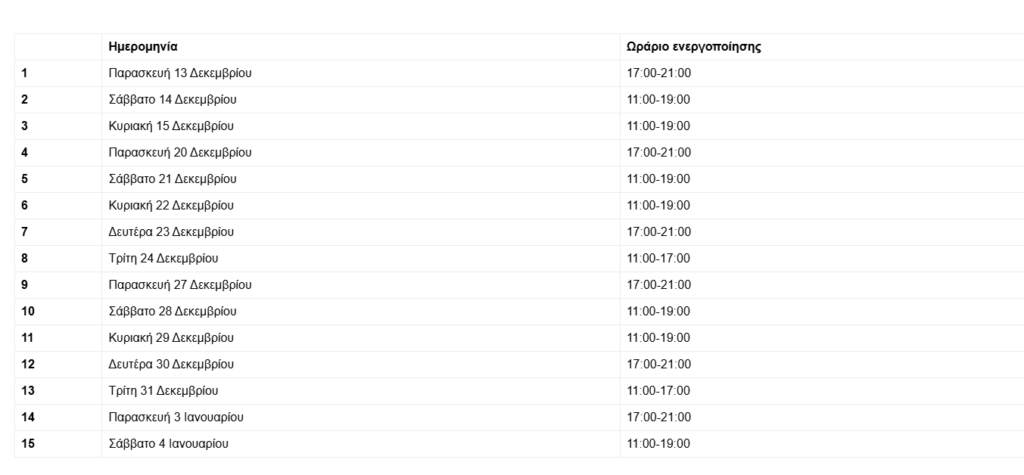Select the Παρασκευή 13 Δεκεμβρίου cell

tap(180, 73)
